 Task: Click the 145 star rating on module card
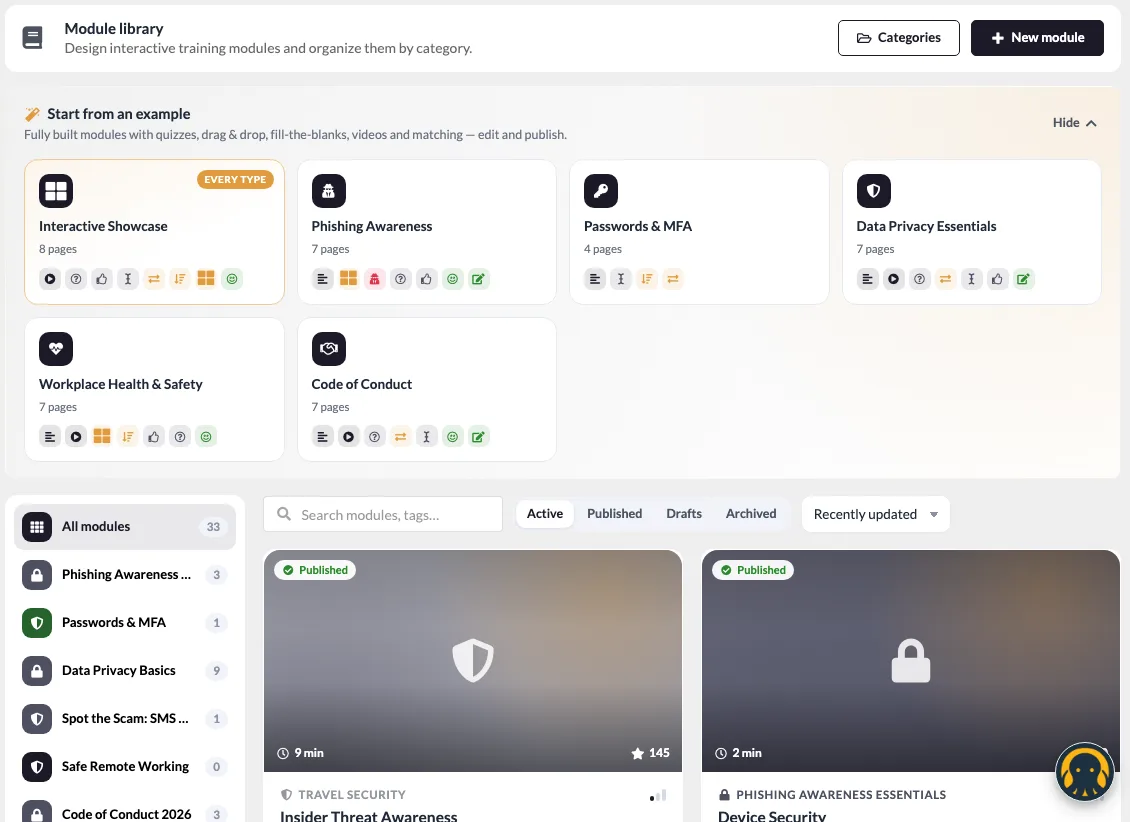coord(651,753)
